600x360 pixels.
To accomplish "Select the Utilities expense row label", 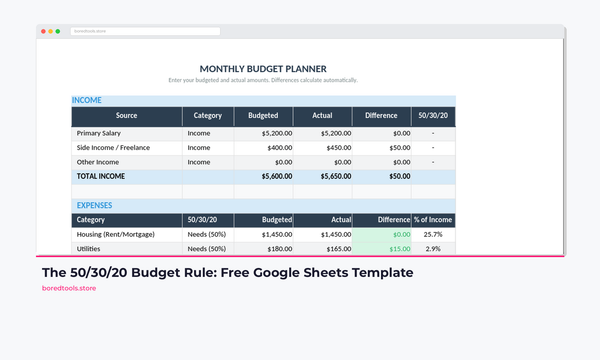I will (x=88, y=249).
